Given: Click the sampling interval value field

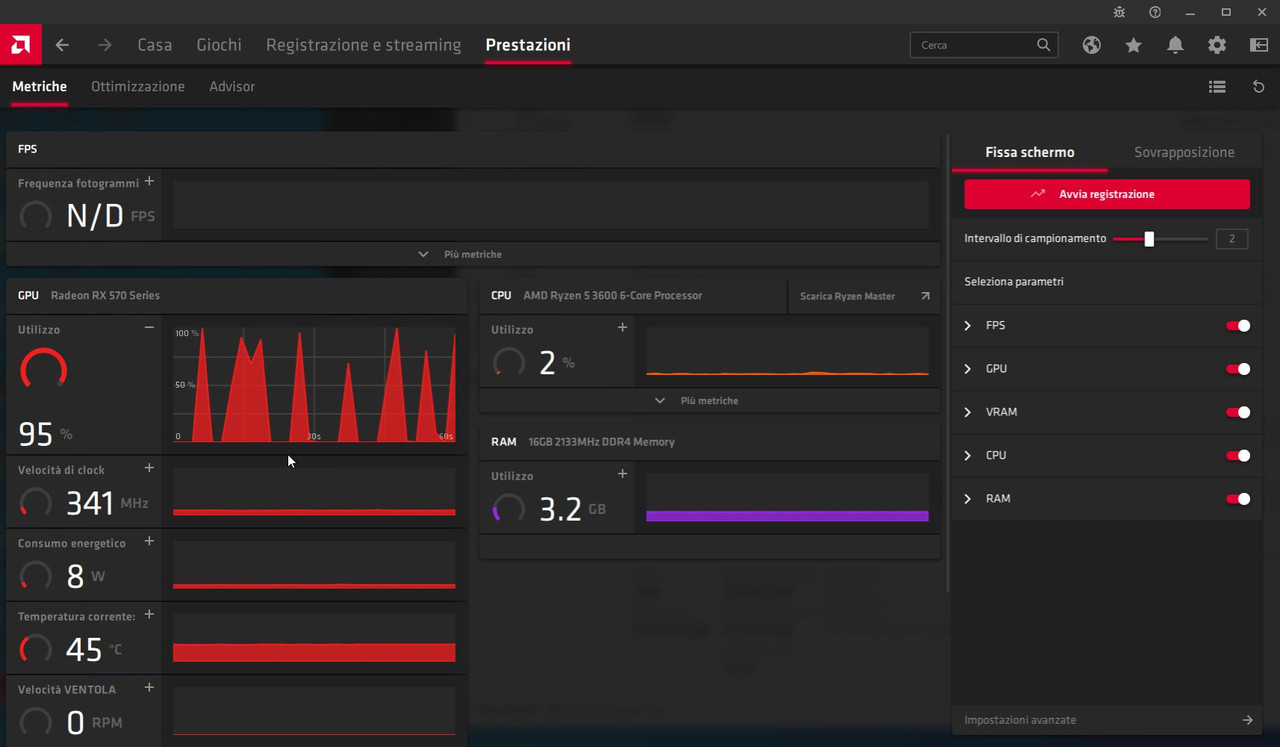Looking at the screenshot, I should coord(1232,239).
